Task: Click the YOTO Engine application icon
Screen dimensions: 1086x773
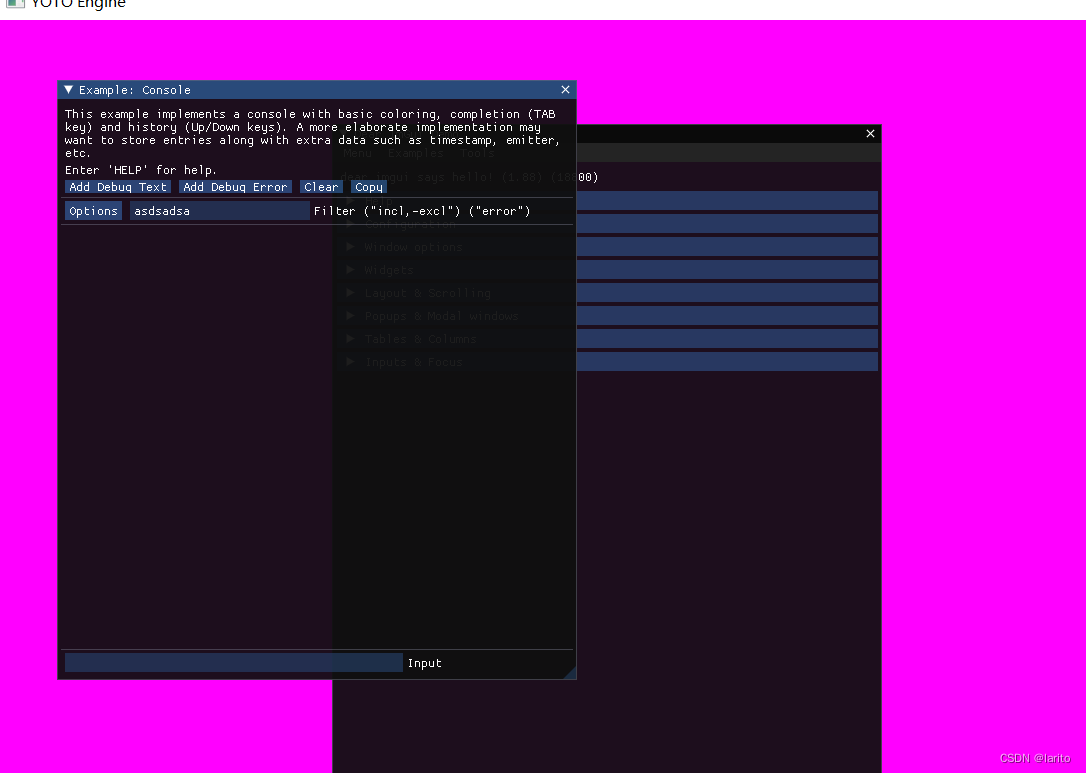Action: click(15, 3)
